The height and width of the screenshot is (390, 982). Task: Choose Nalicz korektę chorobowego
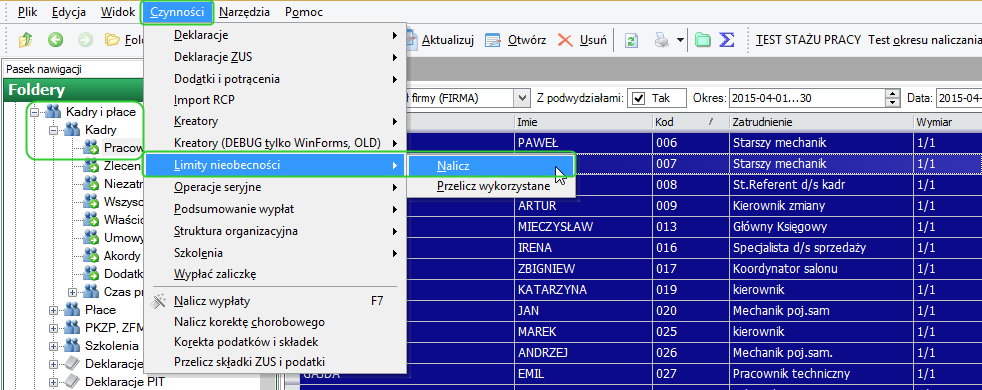pyautogui.click(x=276, y=322)
